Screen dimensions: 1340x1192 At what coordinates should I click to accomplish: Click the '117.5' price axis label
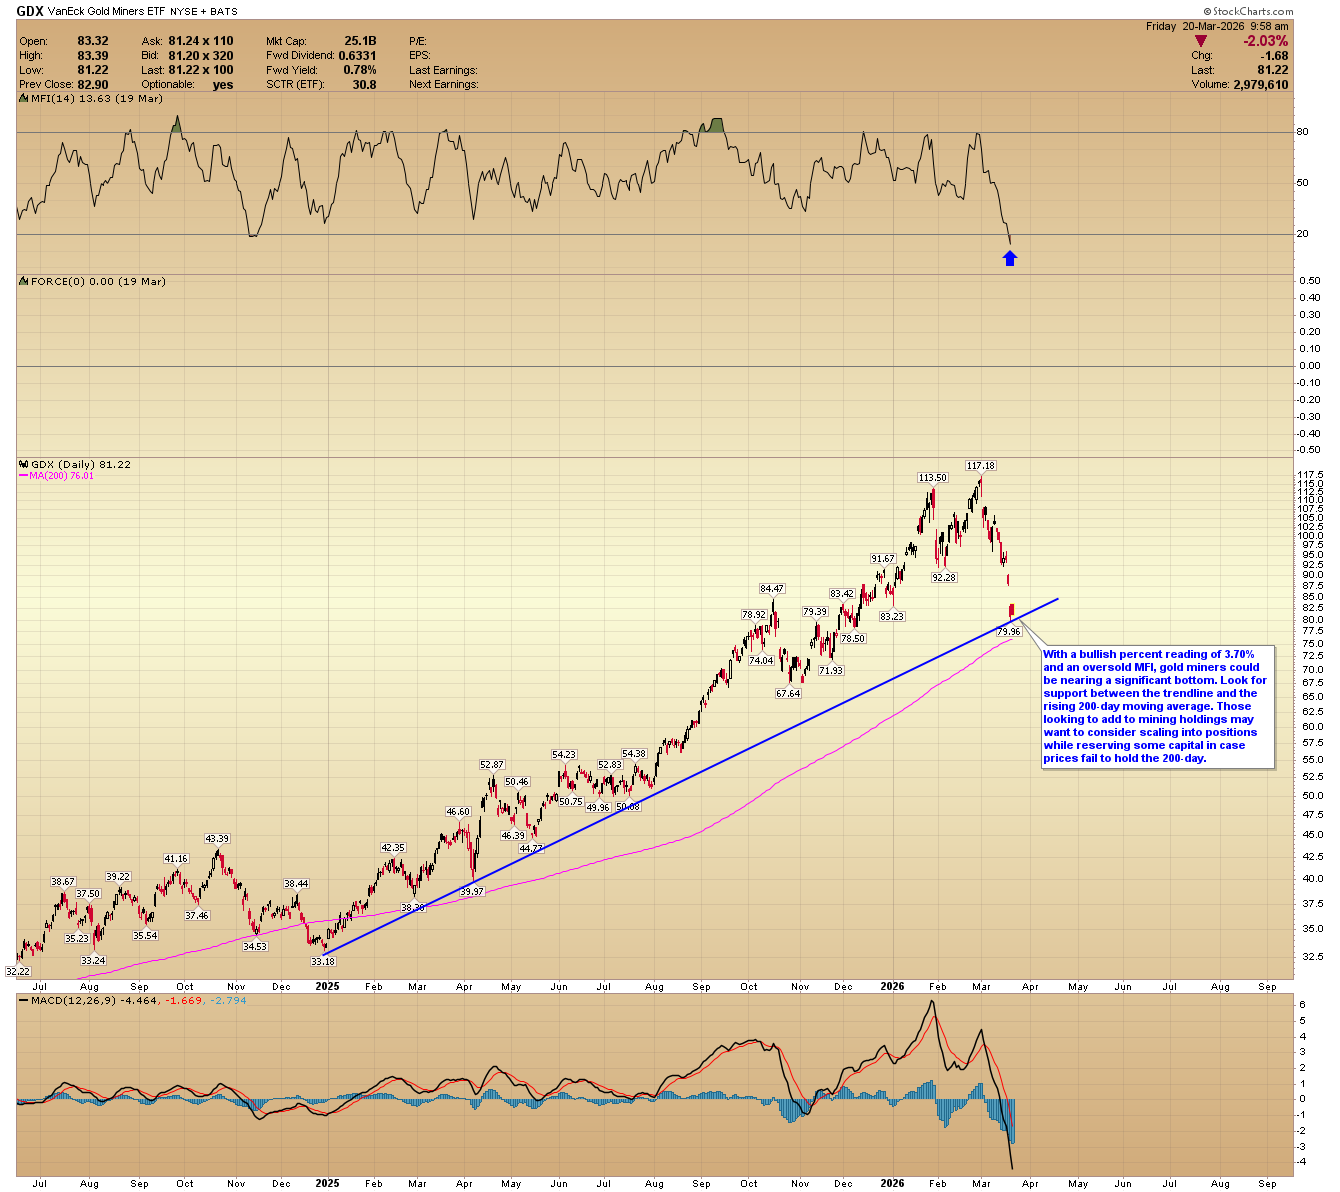pyautogui.click(x=1310, y=475)
